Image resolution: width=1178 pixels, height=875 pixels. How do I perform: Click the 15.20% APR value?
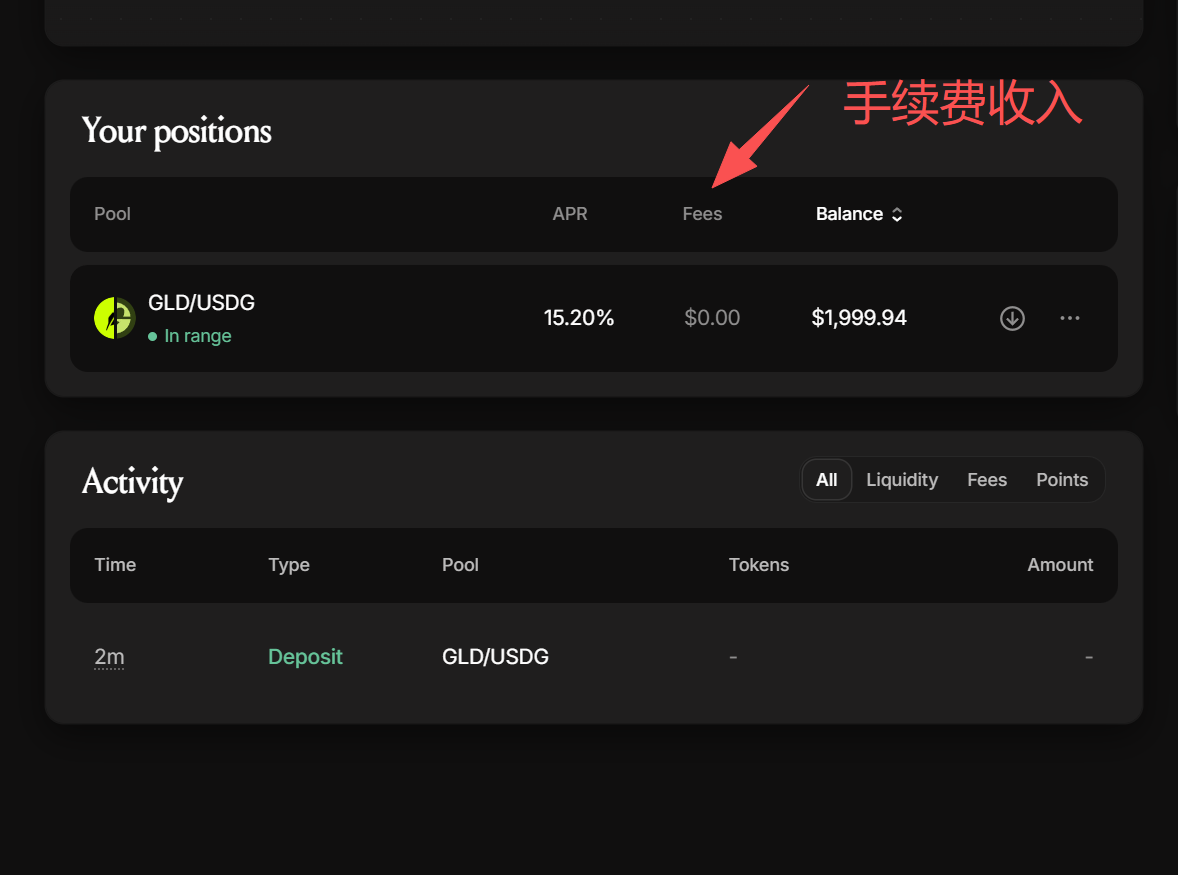point(578,318)
